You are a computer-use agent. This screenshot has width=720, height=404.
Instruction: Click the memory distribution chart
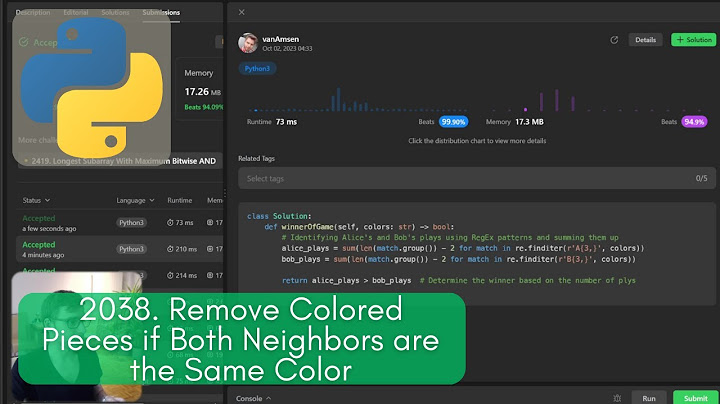point(596,100)
